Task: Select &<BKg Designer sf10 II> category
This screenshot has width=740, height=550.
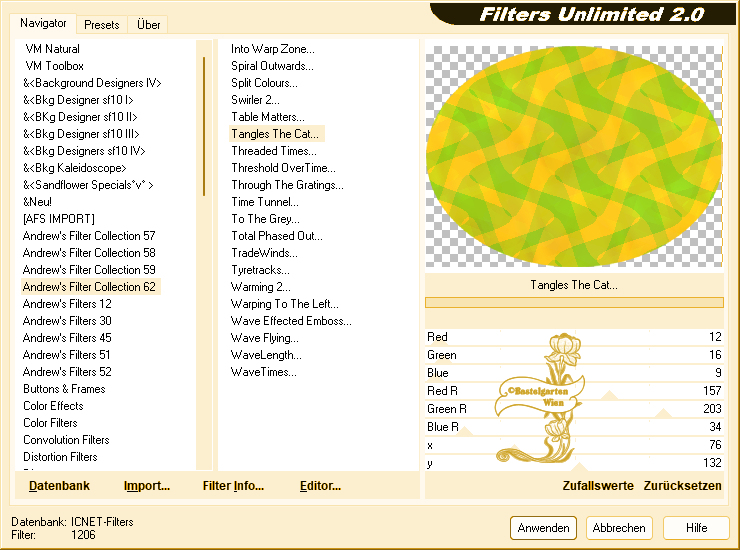Action: click(80, 117)
